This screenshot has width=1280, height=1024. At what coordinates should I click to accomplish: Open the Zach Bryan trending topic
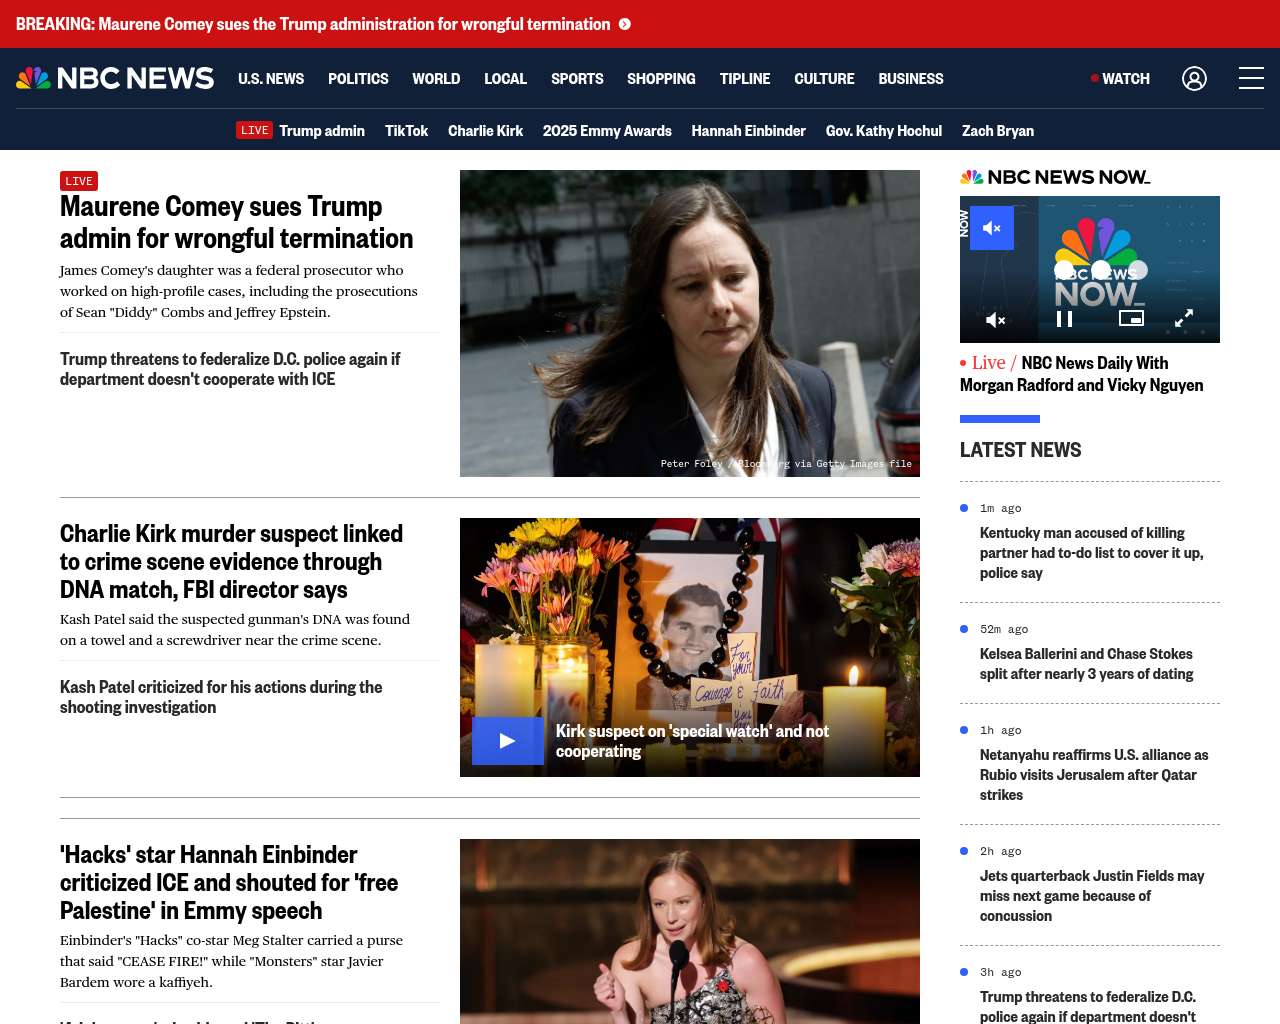click(998, 130)
